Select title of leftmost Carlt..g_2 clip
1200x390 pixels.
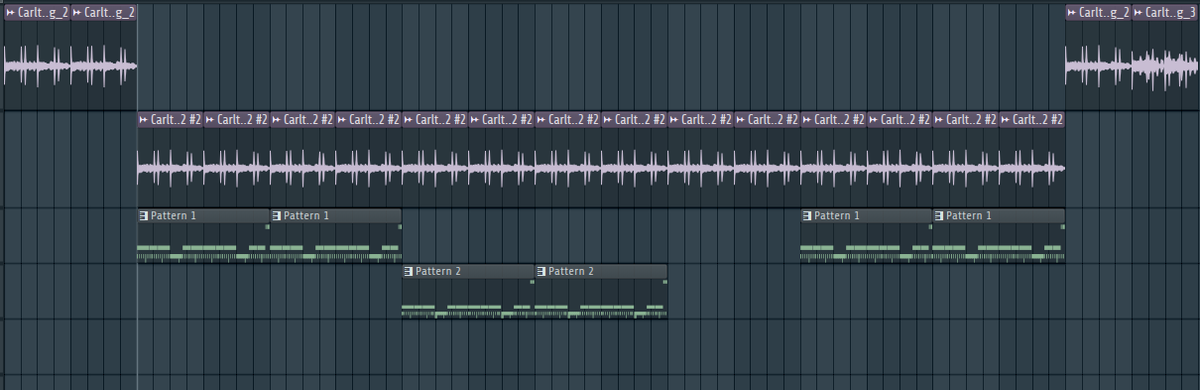[42, 13]
